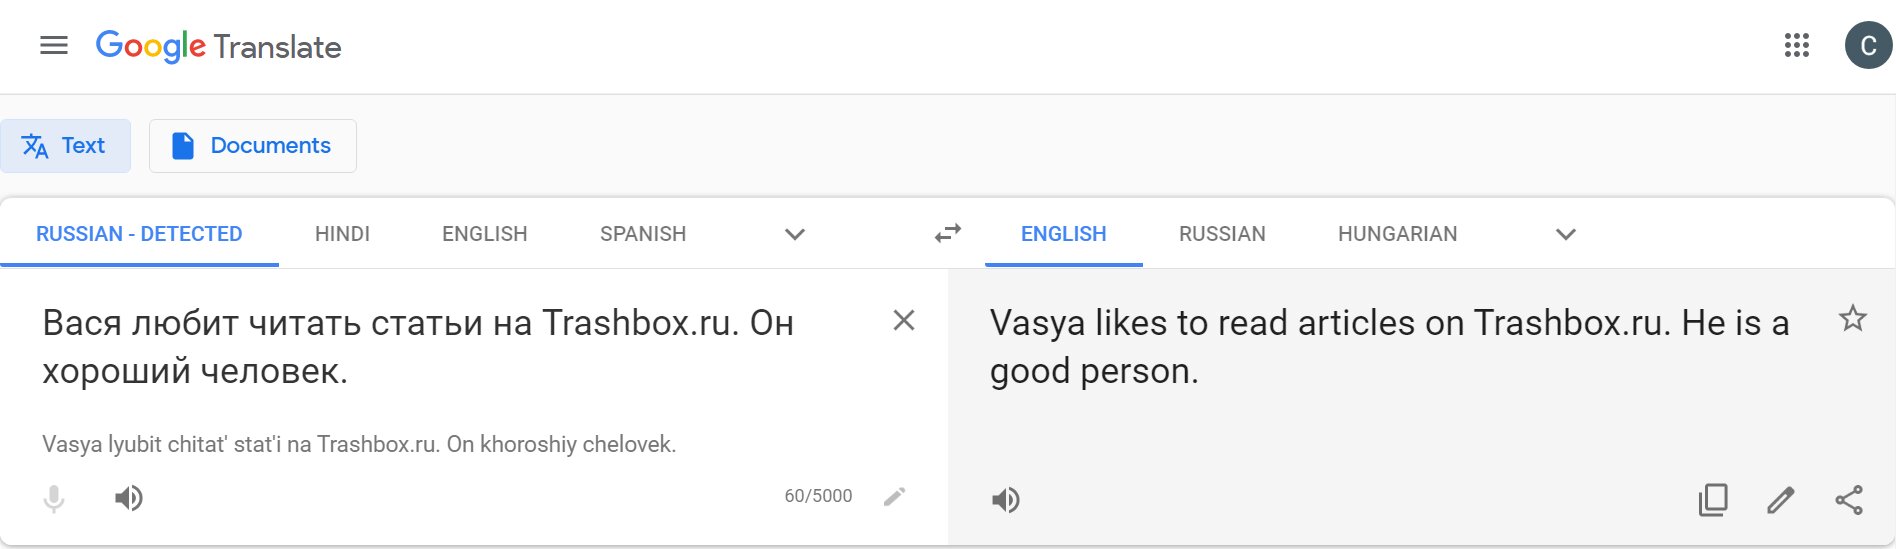Select Hindi as source language
1896x549 pixels.
[342, 234]
